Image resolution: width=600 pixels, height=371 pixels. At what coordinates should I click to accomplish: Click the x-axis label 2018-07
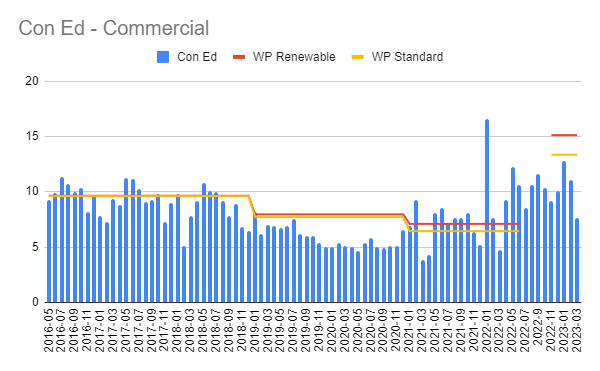click(216, 330)
